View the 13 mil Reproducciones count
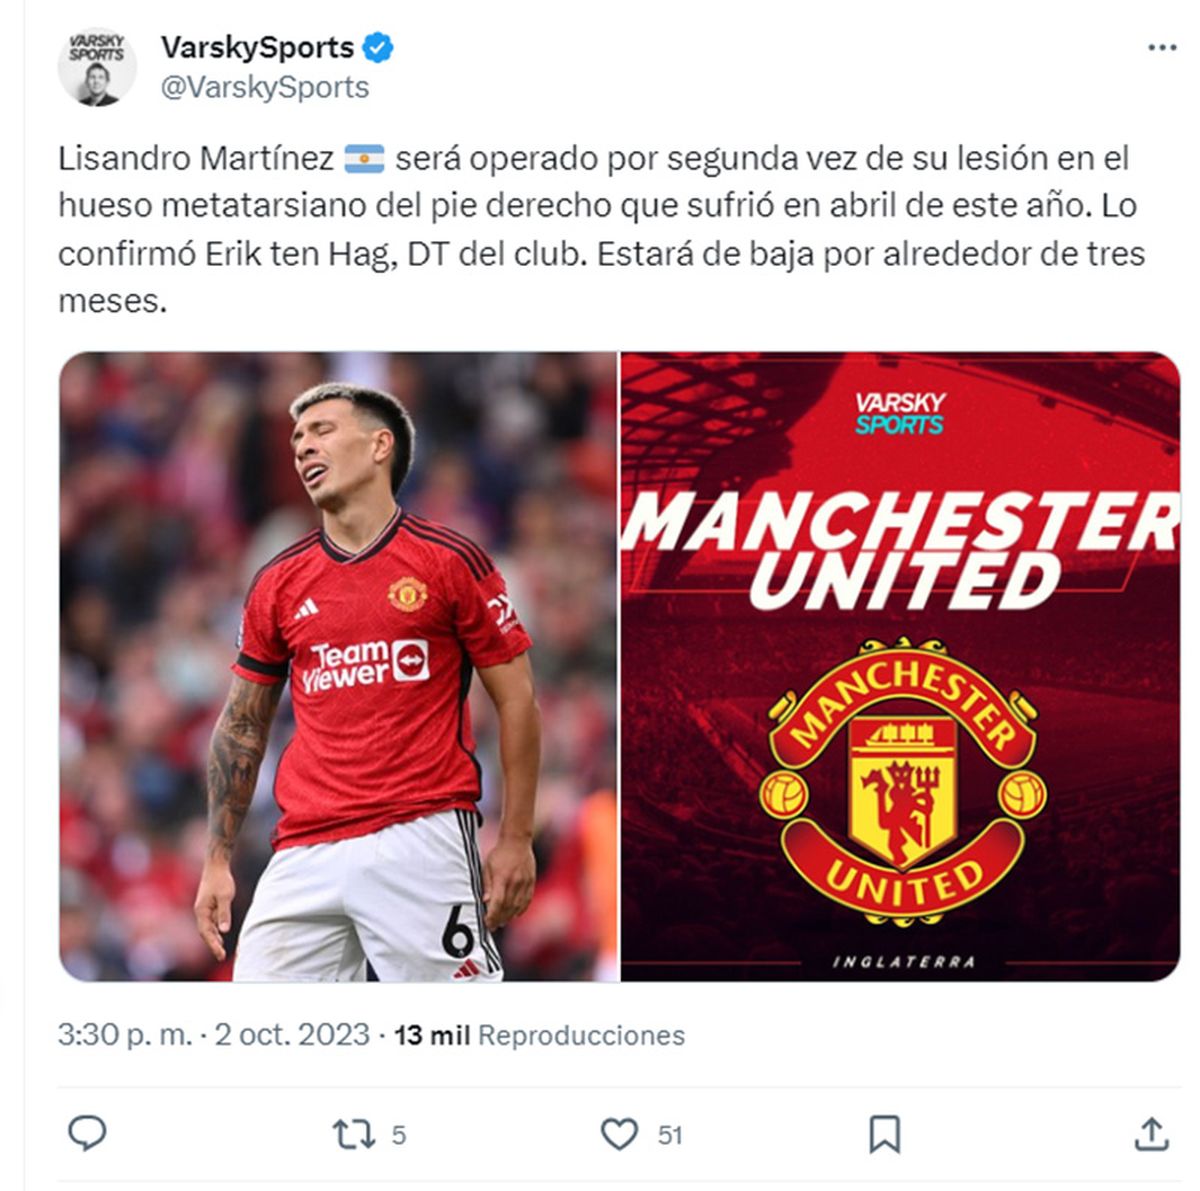Screen dimensions: 1200x1191 (x=539, y=1035)
